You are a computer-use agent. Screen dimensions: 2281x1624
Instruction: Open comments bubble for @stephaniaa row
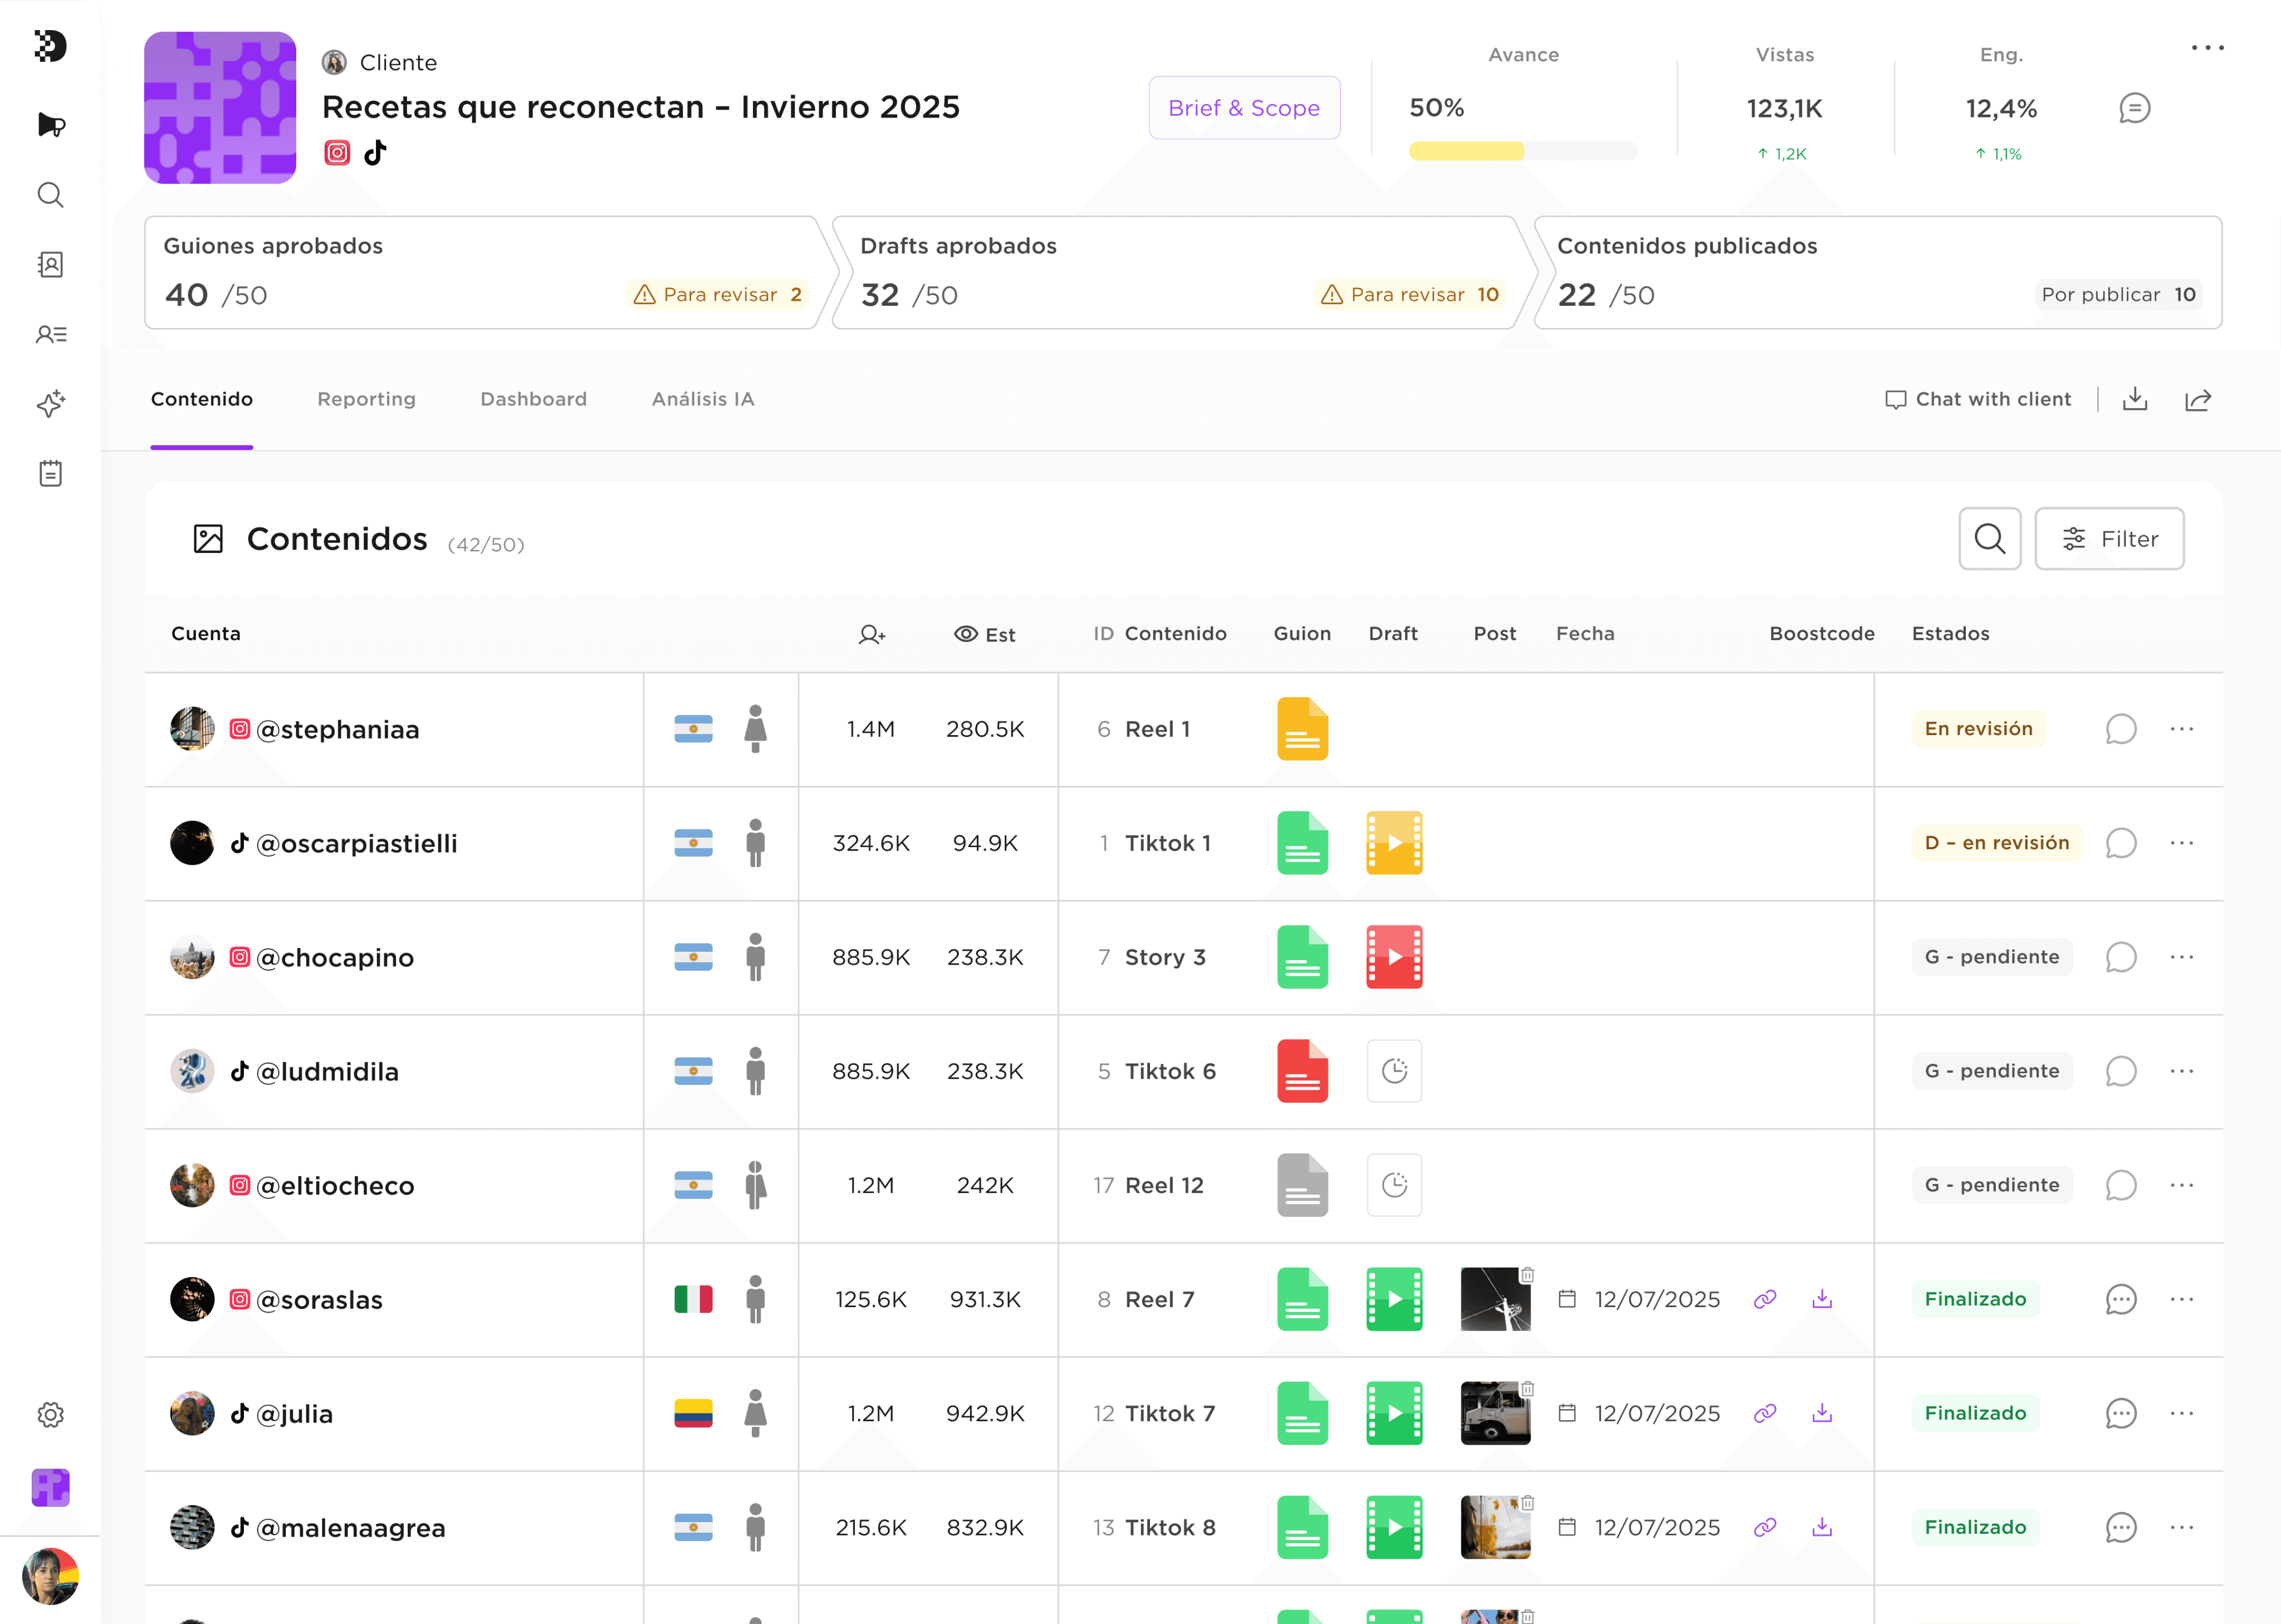pos(2120,729)
